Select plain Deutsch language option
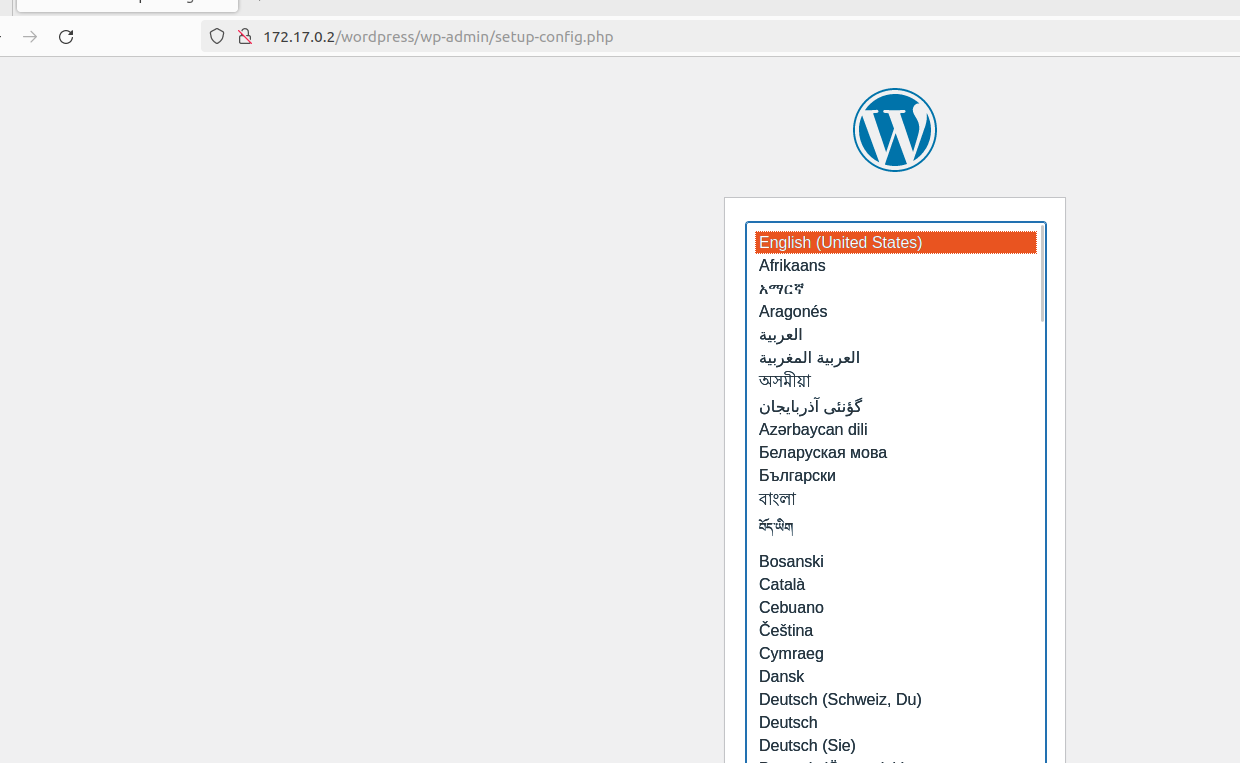The width and height of the screenshot is (1240, 763). click(x=895, y=723)
